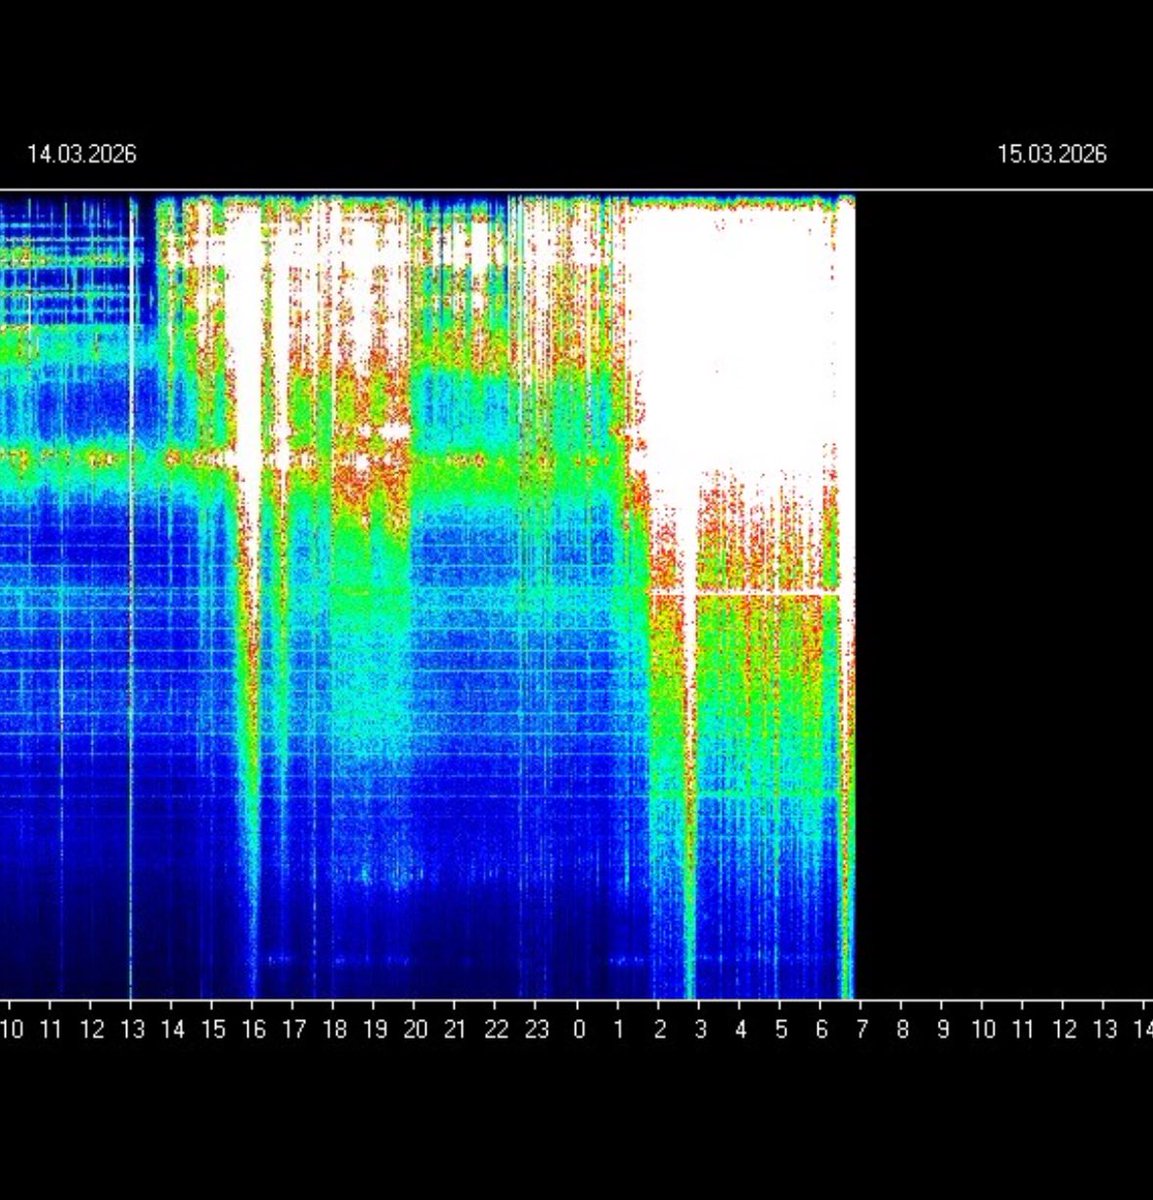Viewport: 1153px width, 1200px height.
Task: Click the 8 hour axis label
Action: (x=903, y=1030)
